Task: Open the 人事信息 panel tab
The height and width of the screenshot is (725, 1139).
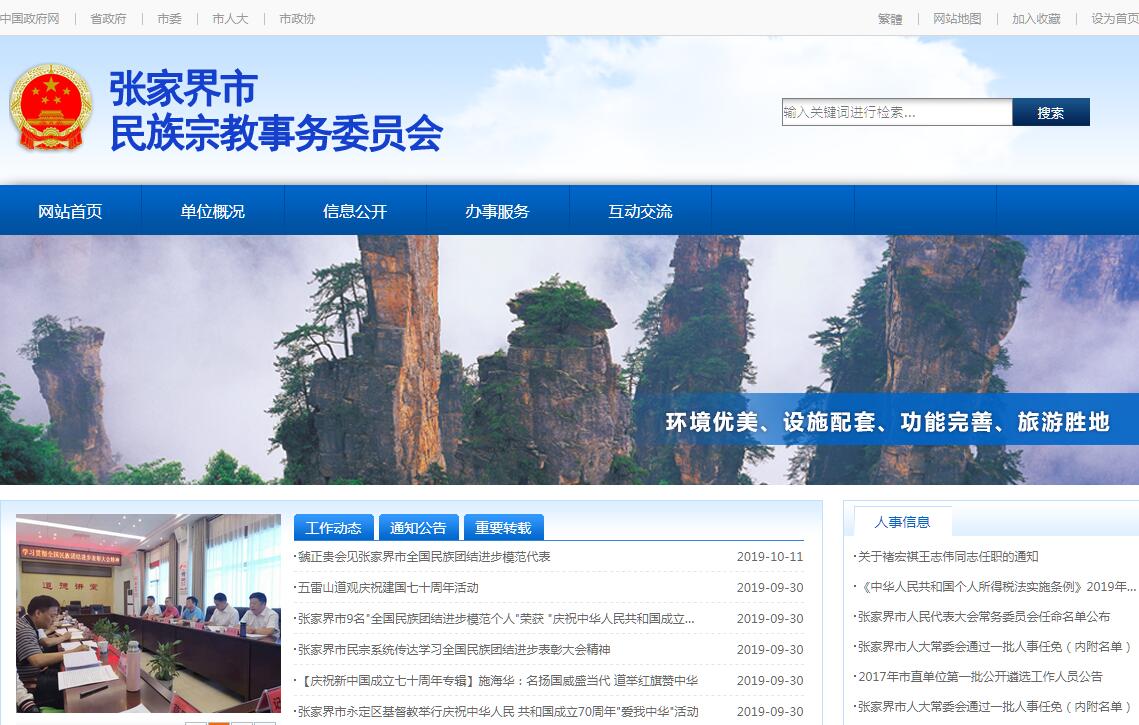Action: pyautogui.click(x=902, y=522)
